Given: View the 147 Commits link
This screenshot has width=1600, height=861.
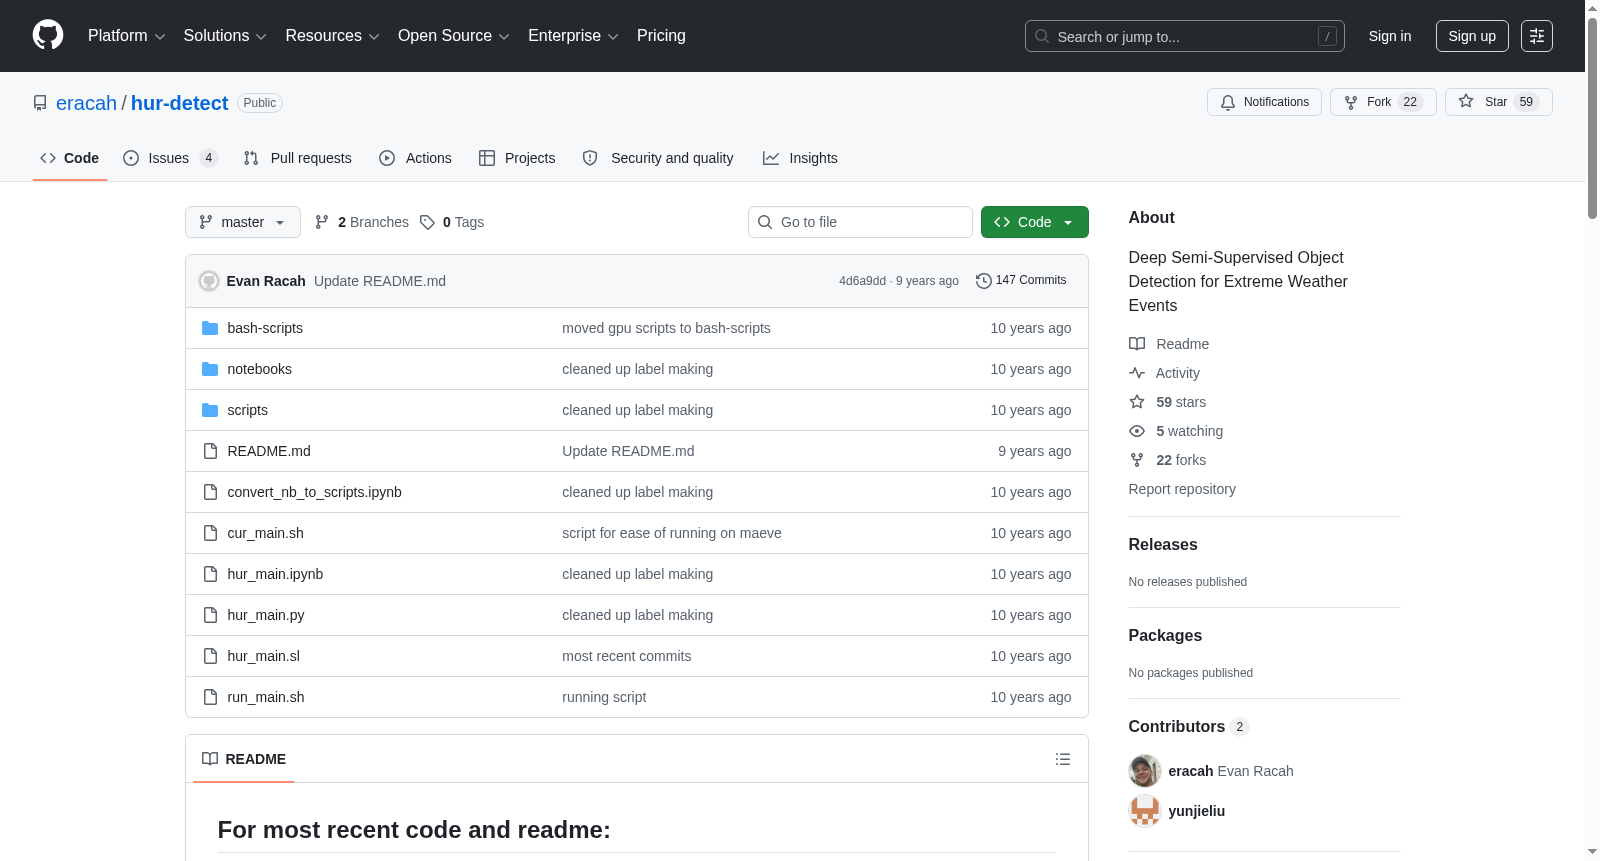Looking at the screenshot, I should pyautogui.click(x=1021, y=281).
